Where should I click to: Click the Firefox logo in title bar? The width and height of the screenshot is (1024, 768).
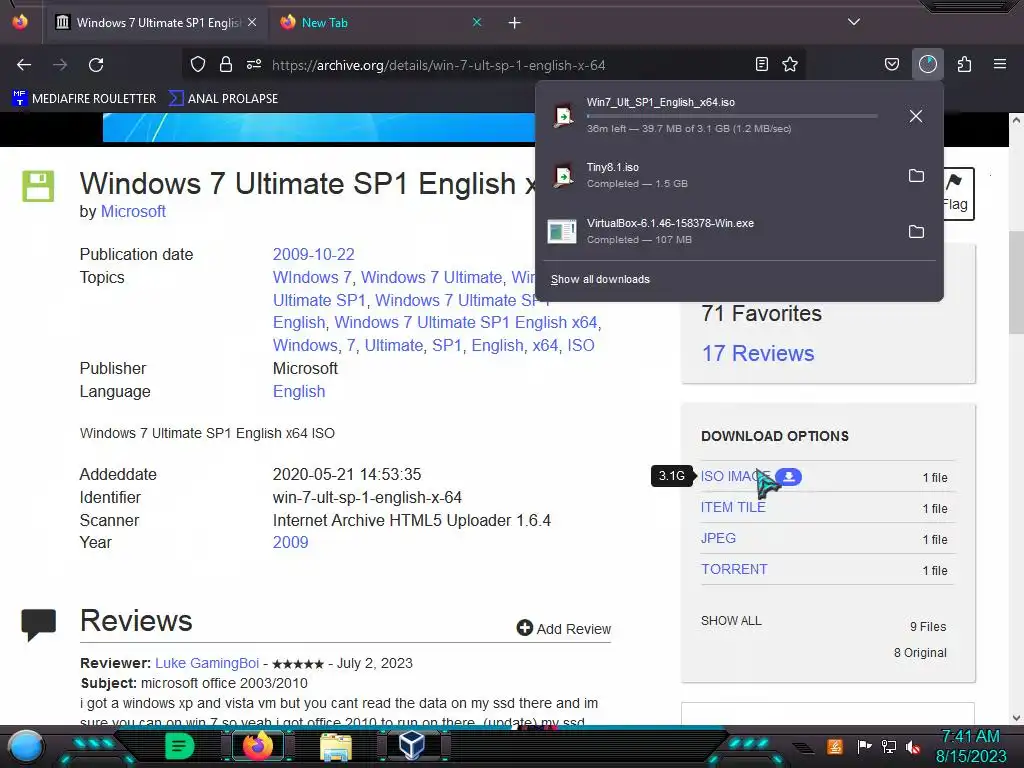(20, 22)
